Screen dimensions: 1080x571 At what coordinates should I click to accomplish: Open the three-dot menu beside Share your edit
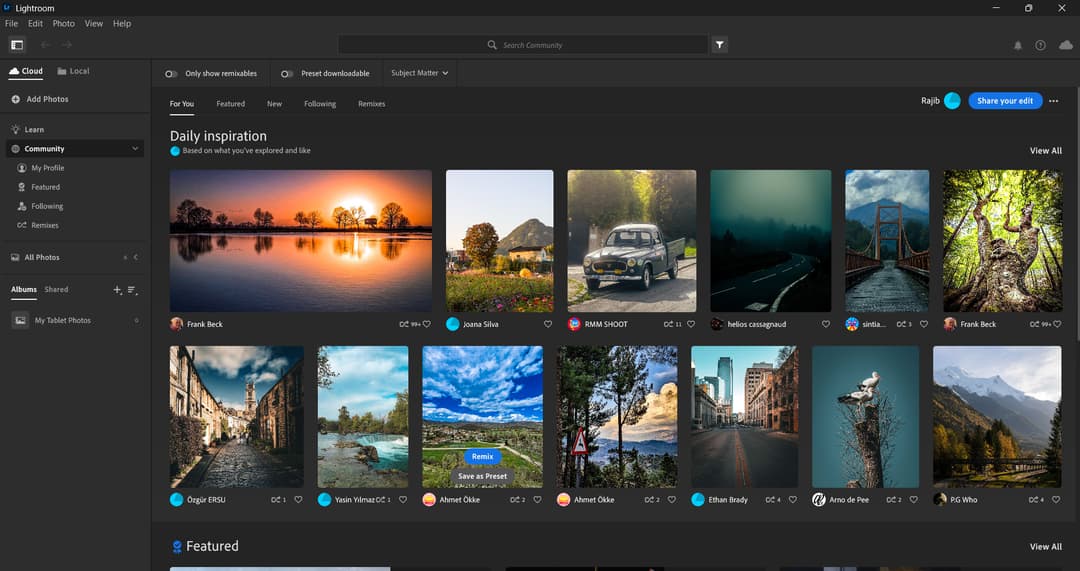click(x=1053, y=101)
